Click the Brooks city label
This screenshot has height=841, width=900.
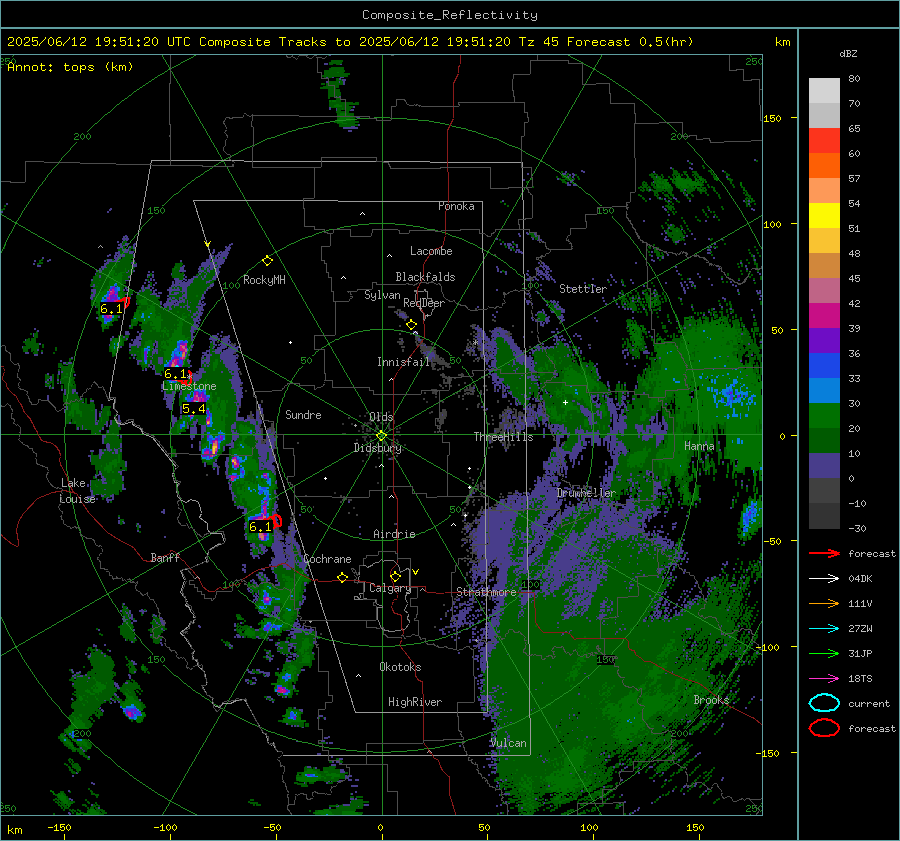pos(711,700)
